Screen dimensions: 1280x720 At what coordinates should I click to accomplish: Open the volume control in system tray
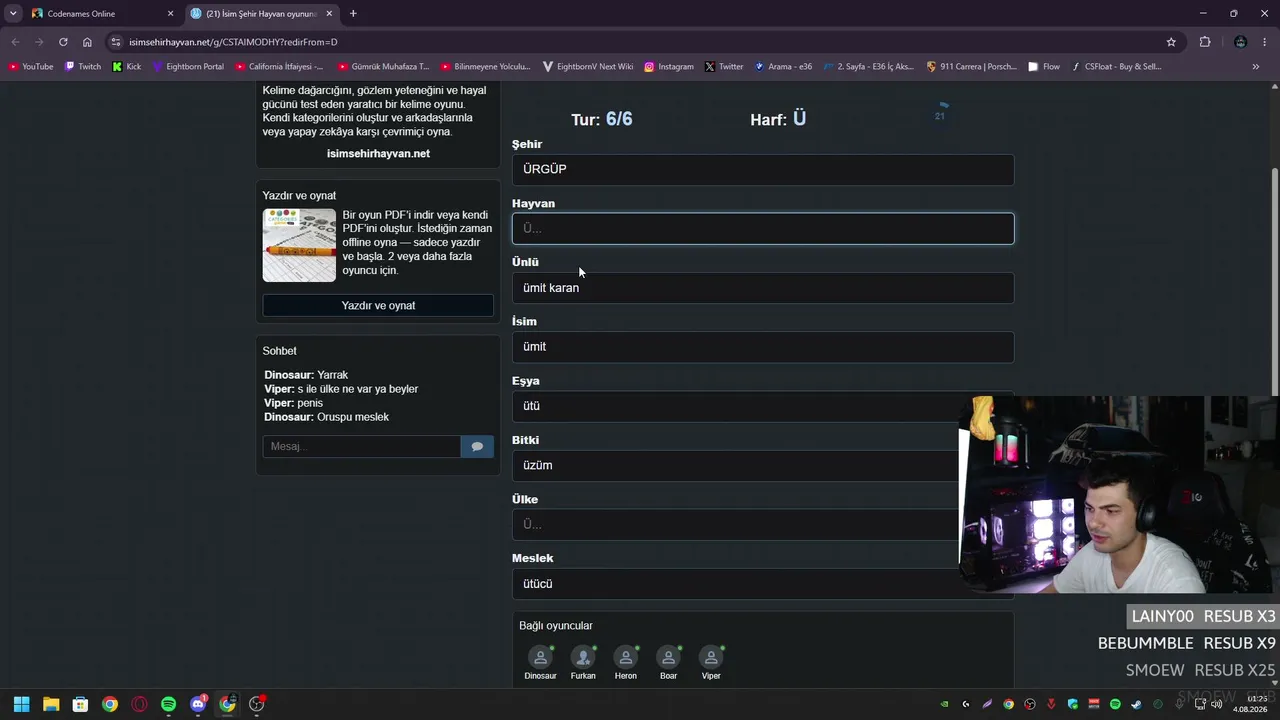[1217, 704]
